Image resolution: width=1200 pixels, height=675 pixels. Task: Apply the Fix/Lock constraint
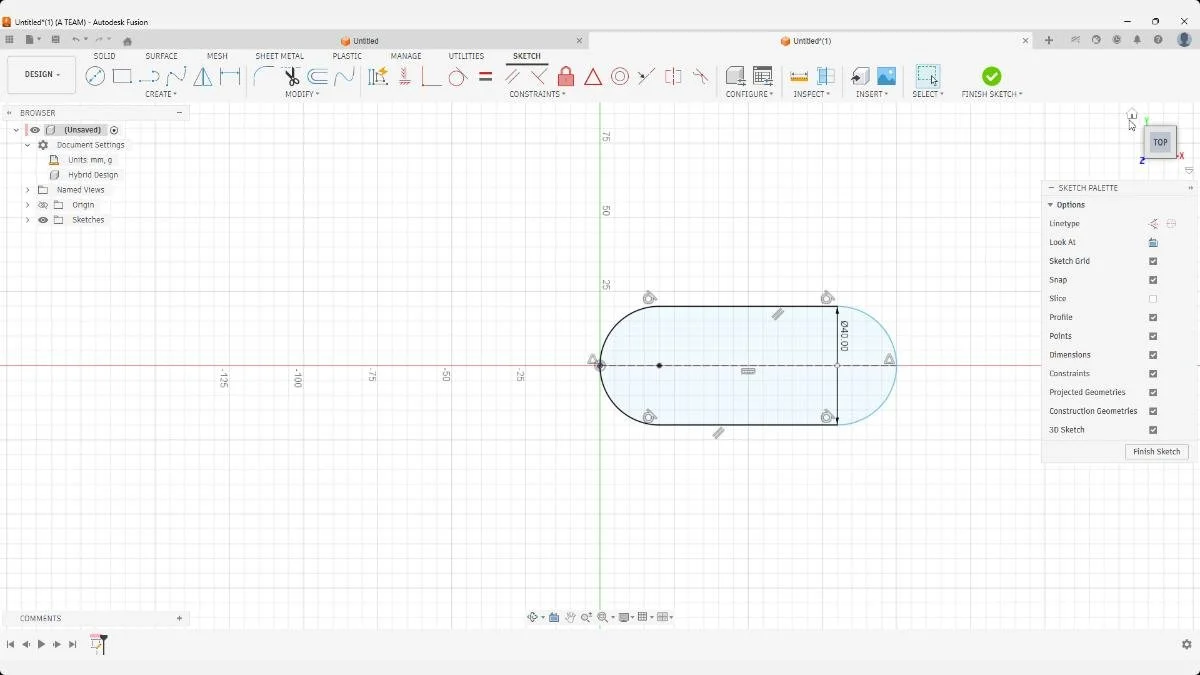[566, 76]
